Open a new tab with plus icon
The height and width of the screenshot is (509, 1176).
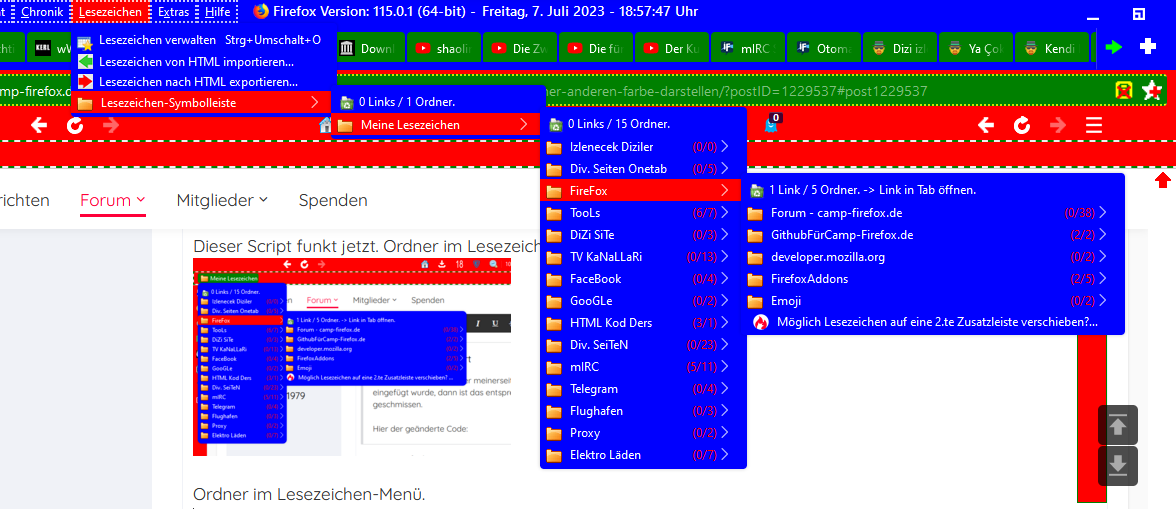1148,46
